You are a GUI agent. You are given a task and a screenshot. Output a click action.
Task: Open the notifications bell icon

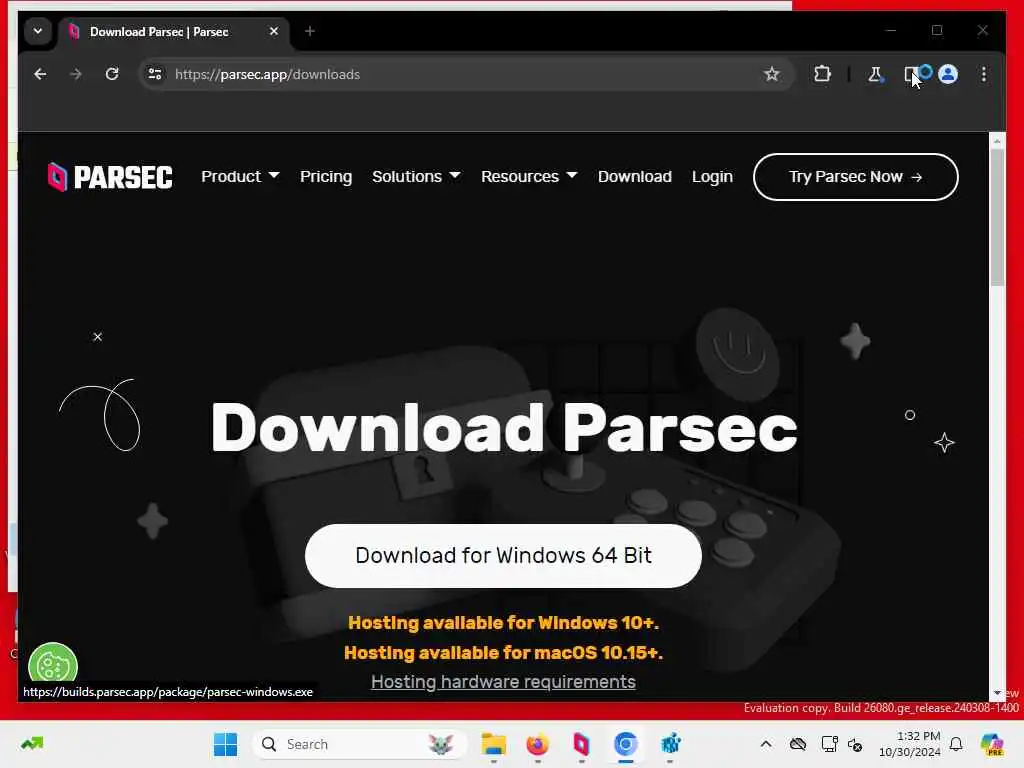[956, 744]
